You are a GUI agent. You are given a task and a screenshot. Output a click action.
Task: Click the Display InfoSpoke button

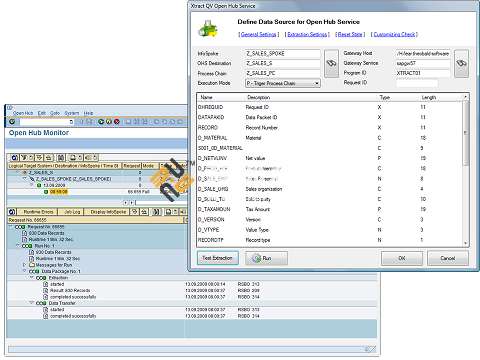click(x=107, y=212)
